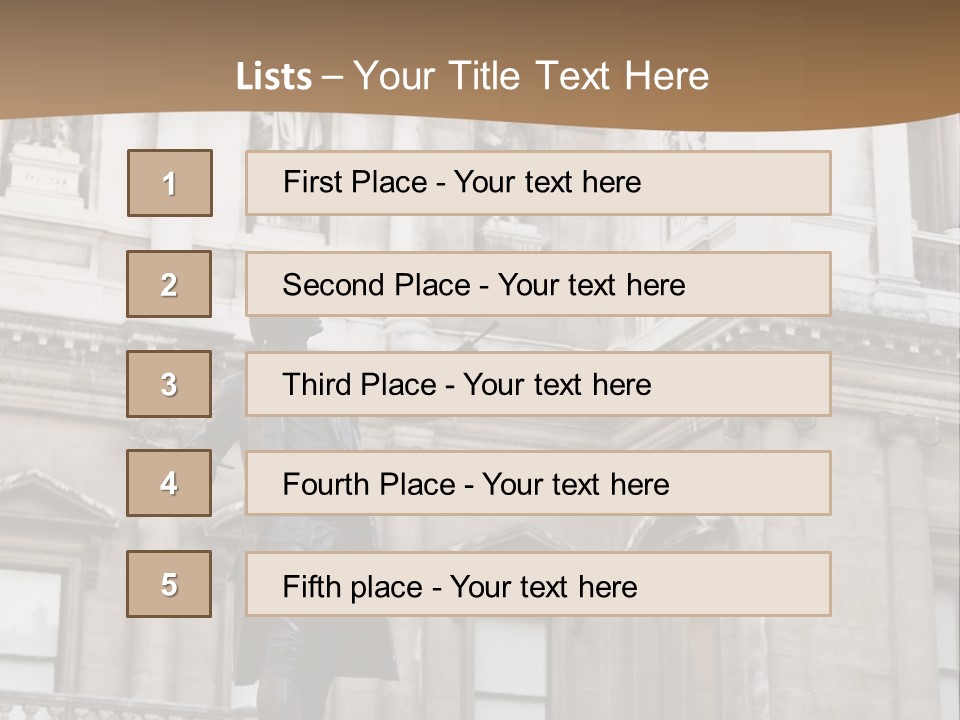Click 'Your text here' in the Second Place bar

(x=591, y=285)
